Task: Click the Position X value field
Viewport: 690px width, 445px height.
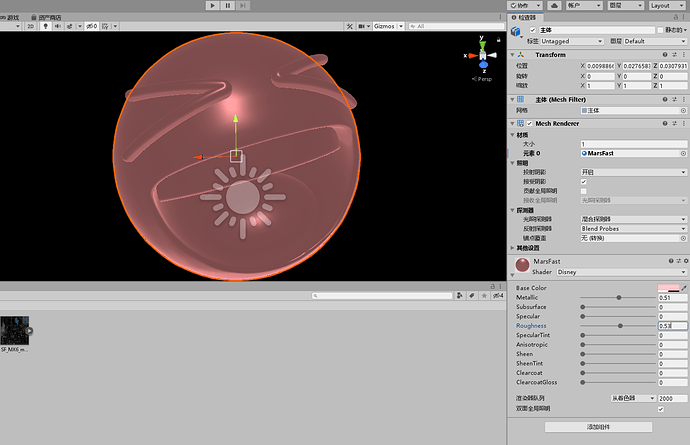Action: click(x=600, y=66)
